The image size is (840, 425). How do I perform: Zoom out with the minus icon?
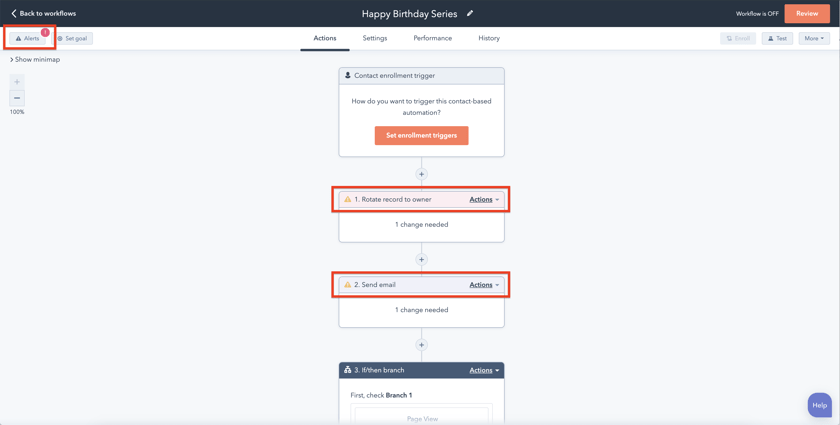pyautogui.click(x=17, y=98)
